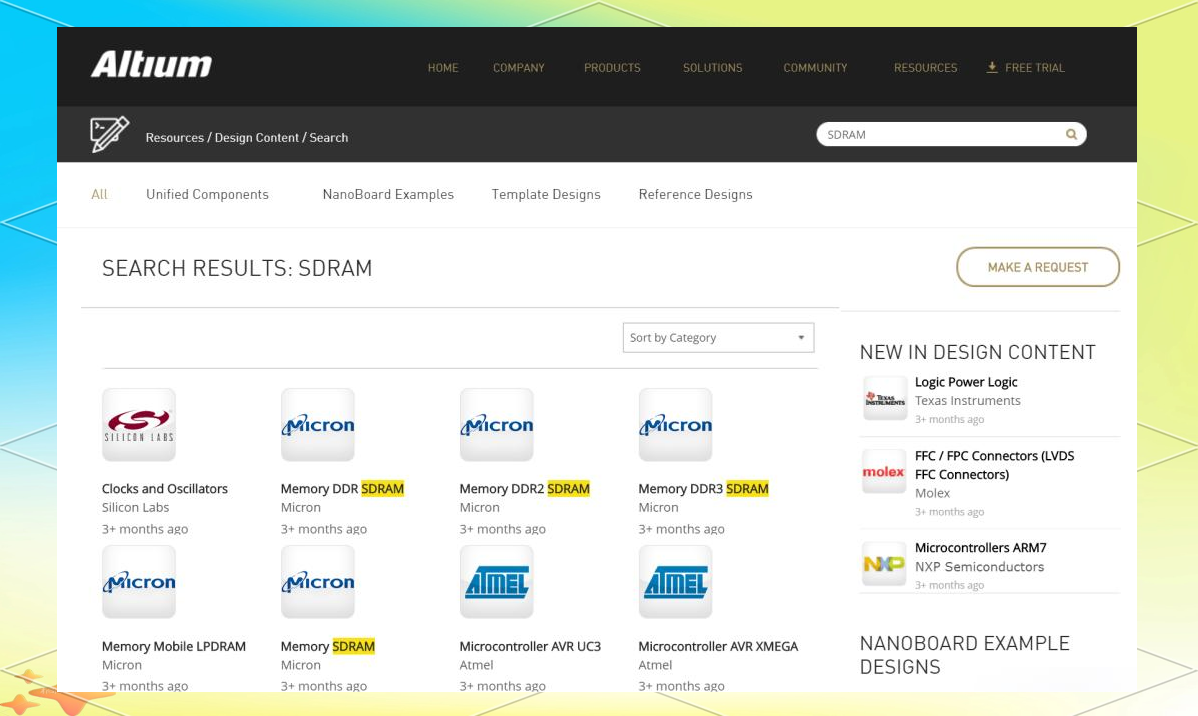Image resolution: width=1198 pixels, height=716 pixels.
Task: Click the Free Trial download icon
Action: [992, 67]
